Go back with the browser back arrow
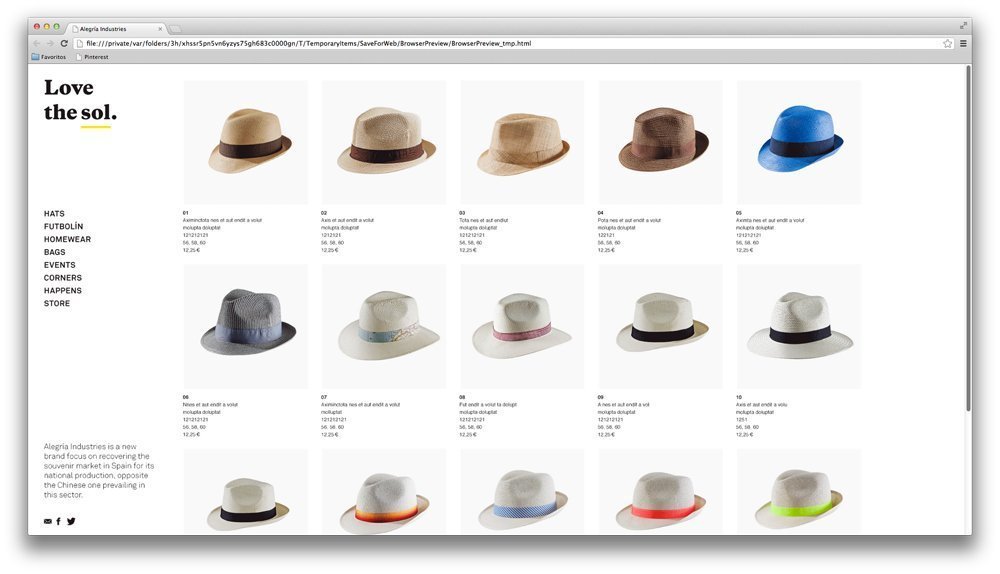The width and height of the screenshot is (1000, 574). pos(37,44)
